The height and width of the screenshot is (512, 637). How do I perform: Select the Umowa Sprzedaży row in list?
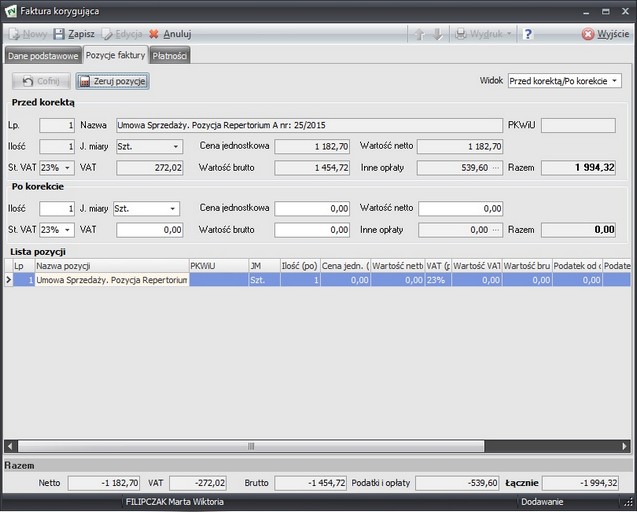tap(112, 281)
